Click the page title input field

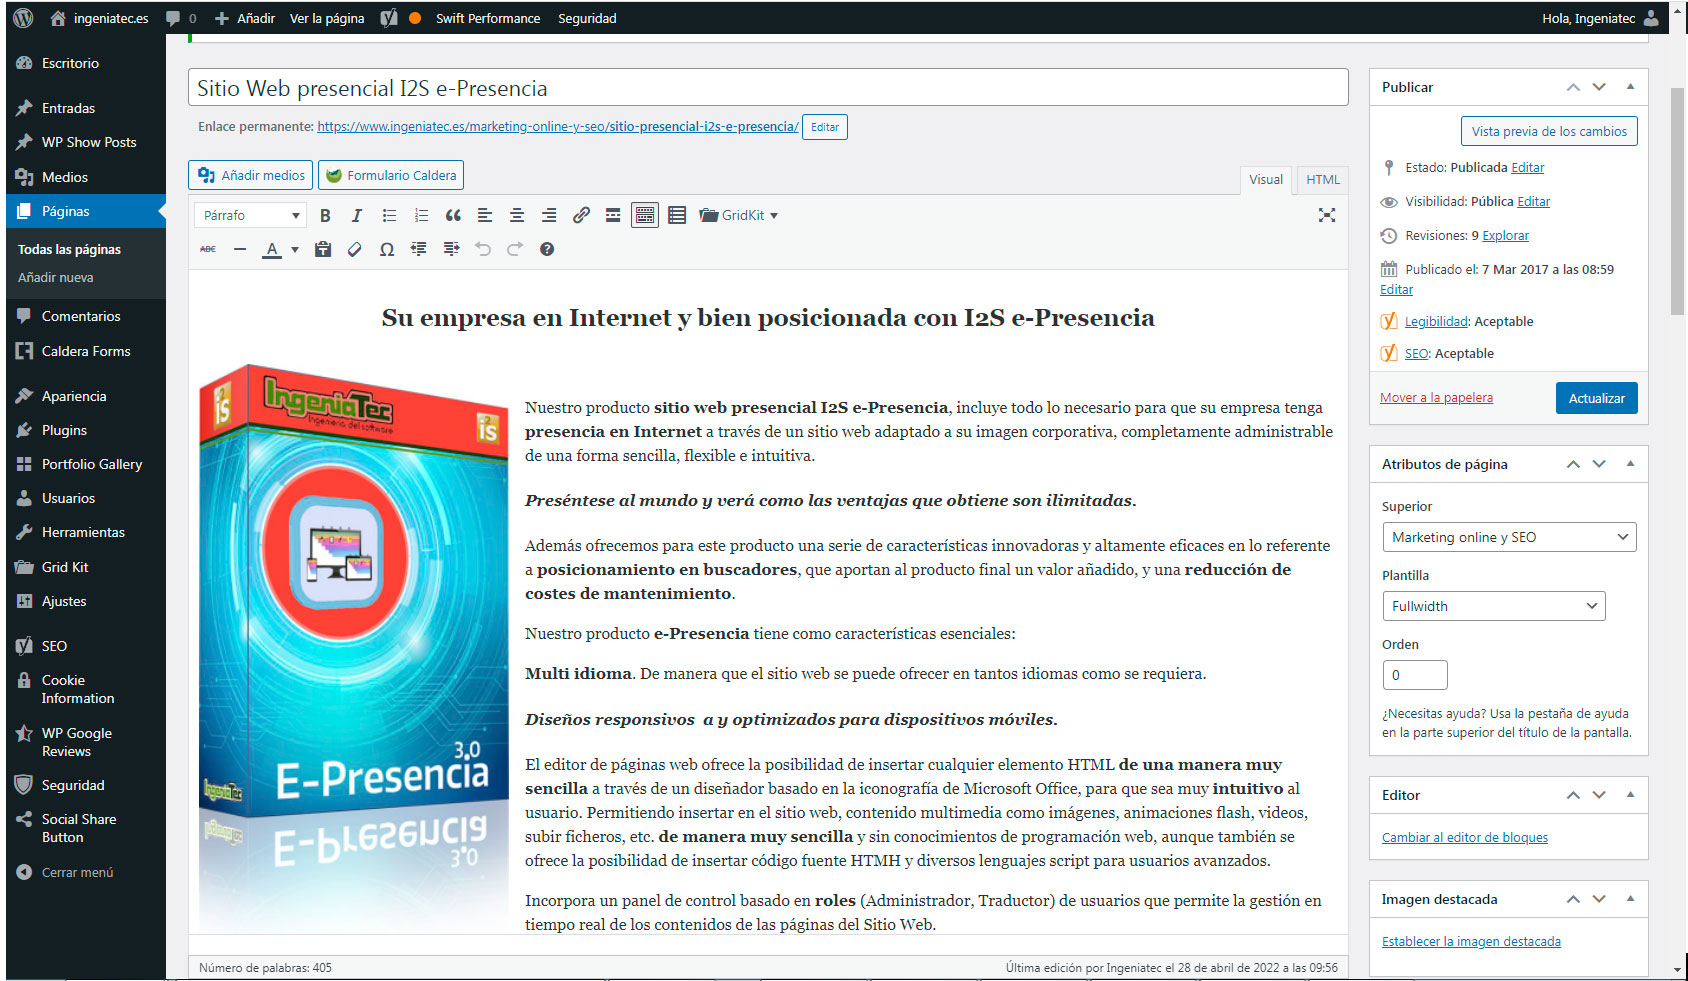768,88
